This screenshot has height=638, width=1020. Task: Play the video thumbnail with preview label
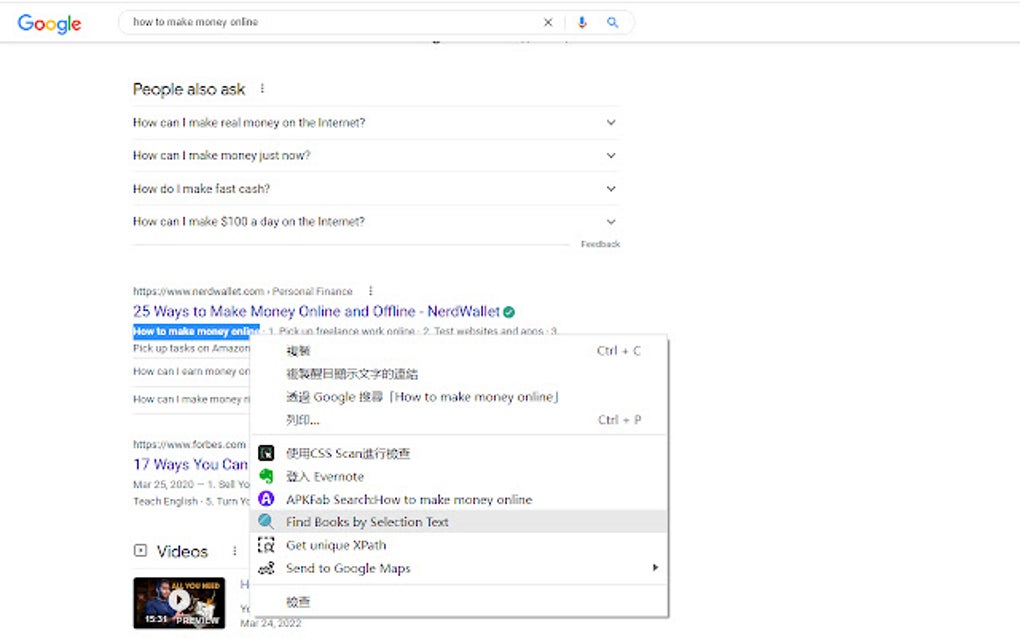click(181, 601)
